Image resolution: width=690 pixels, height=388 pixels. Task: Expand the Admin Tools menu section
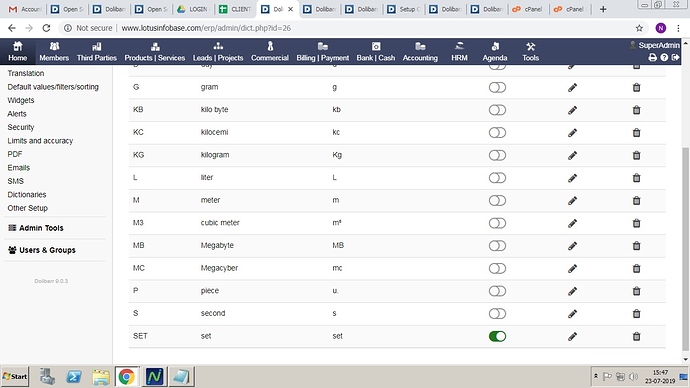point(36,228)
